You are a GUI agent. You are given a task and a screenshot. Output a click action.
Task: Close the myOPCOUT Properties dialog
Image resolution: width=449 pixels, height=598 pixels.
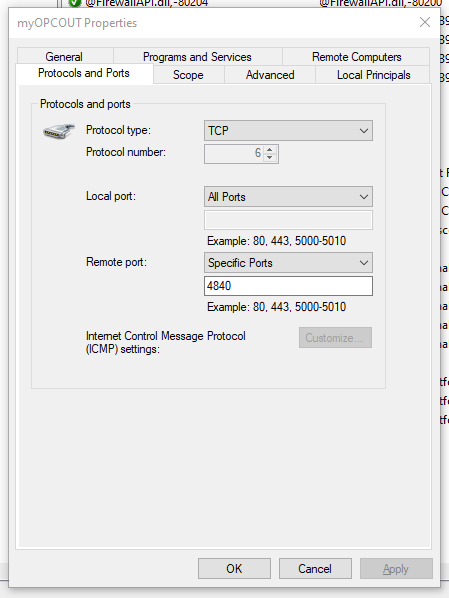tap(425, 22)
